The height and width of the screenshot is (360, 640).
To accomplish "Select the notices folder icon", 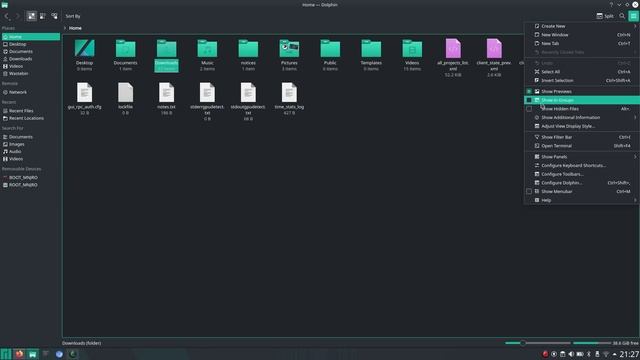I will pyautogui.click(x=248, y=49).
